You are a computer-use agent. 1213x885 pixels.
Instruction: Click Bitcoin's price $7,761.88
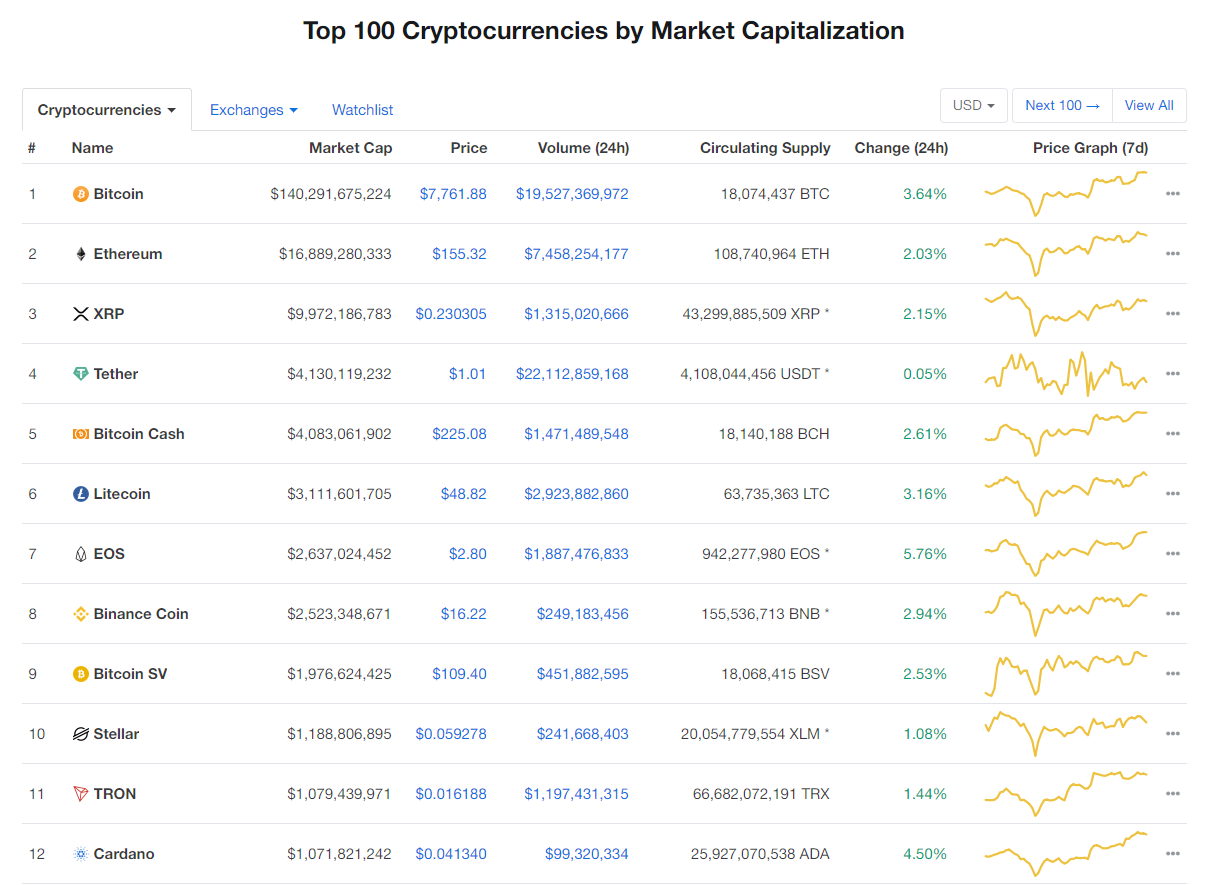(453, 194)
